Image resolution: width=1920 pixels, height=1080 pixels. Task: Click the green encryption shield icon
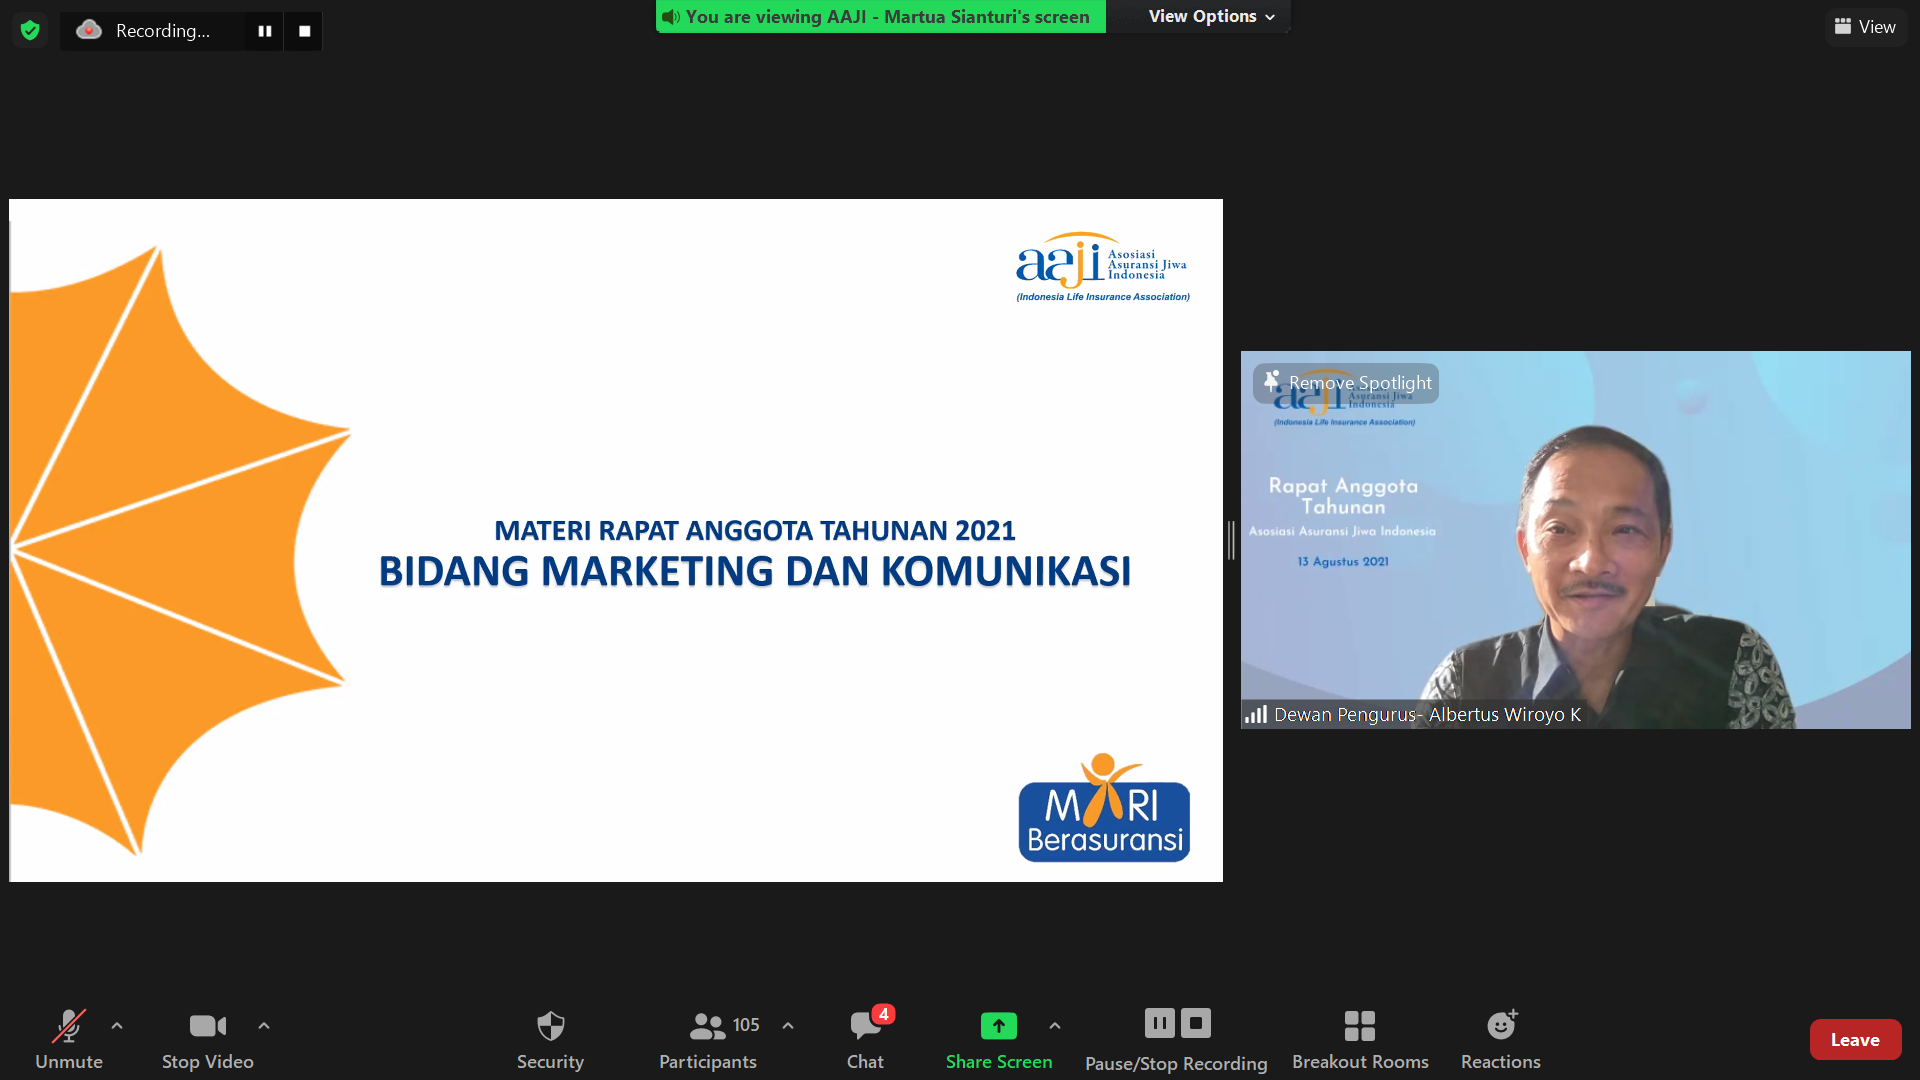coord(30,31)
